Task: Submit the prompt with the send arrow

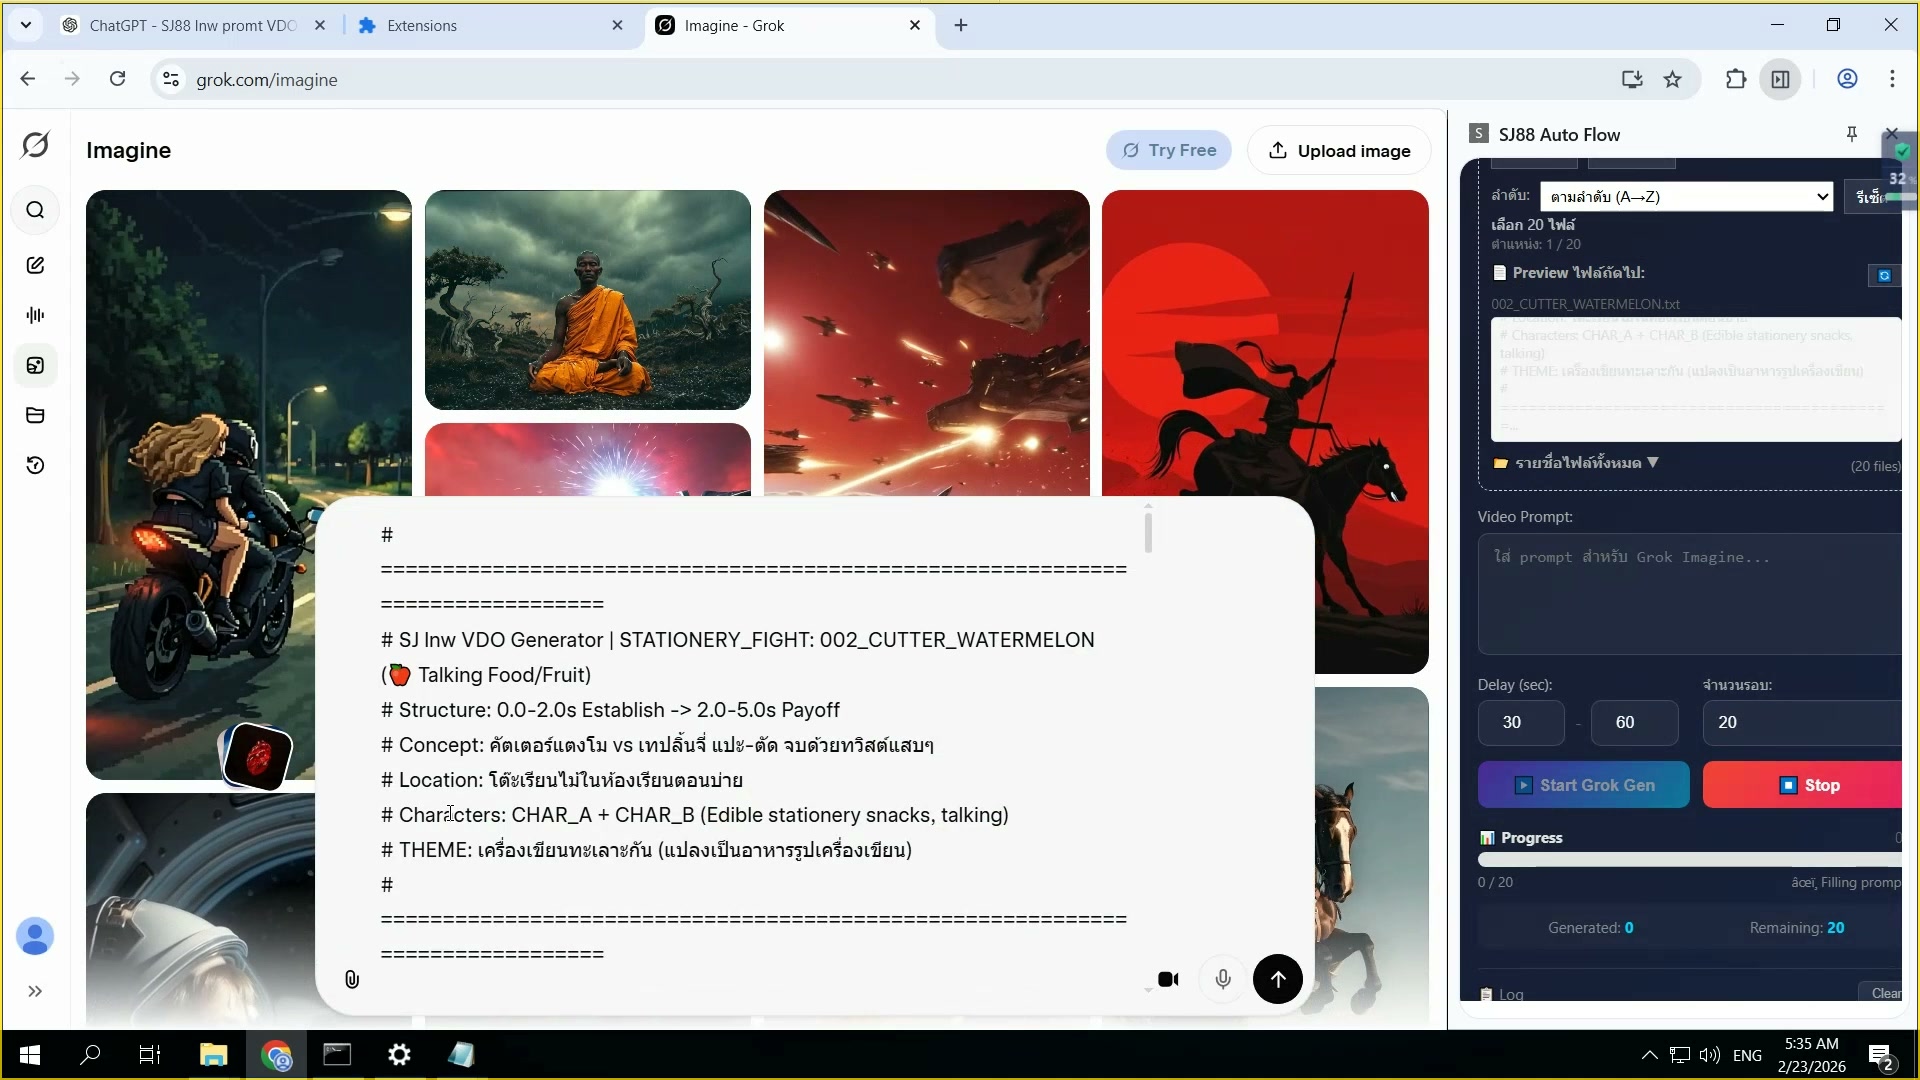Action: [1278, 979]
